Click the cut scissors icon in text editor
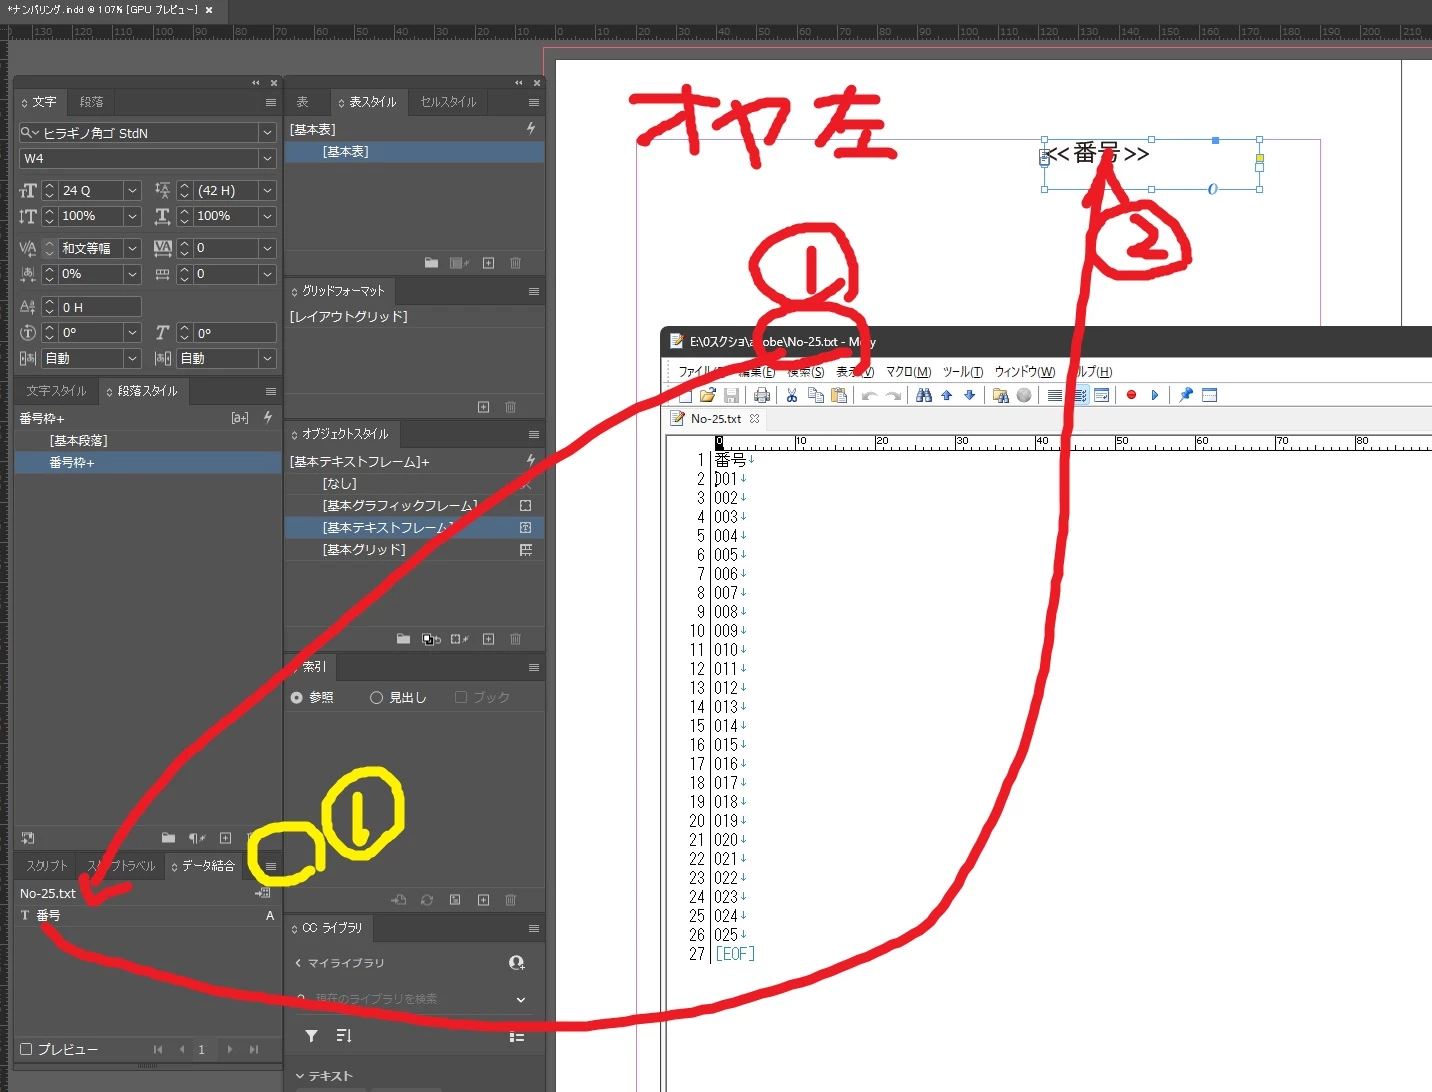Screen dimensions: 1432x1092 792,395
